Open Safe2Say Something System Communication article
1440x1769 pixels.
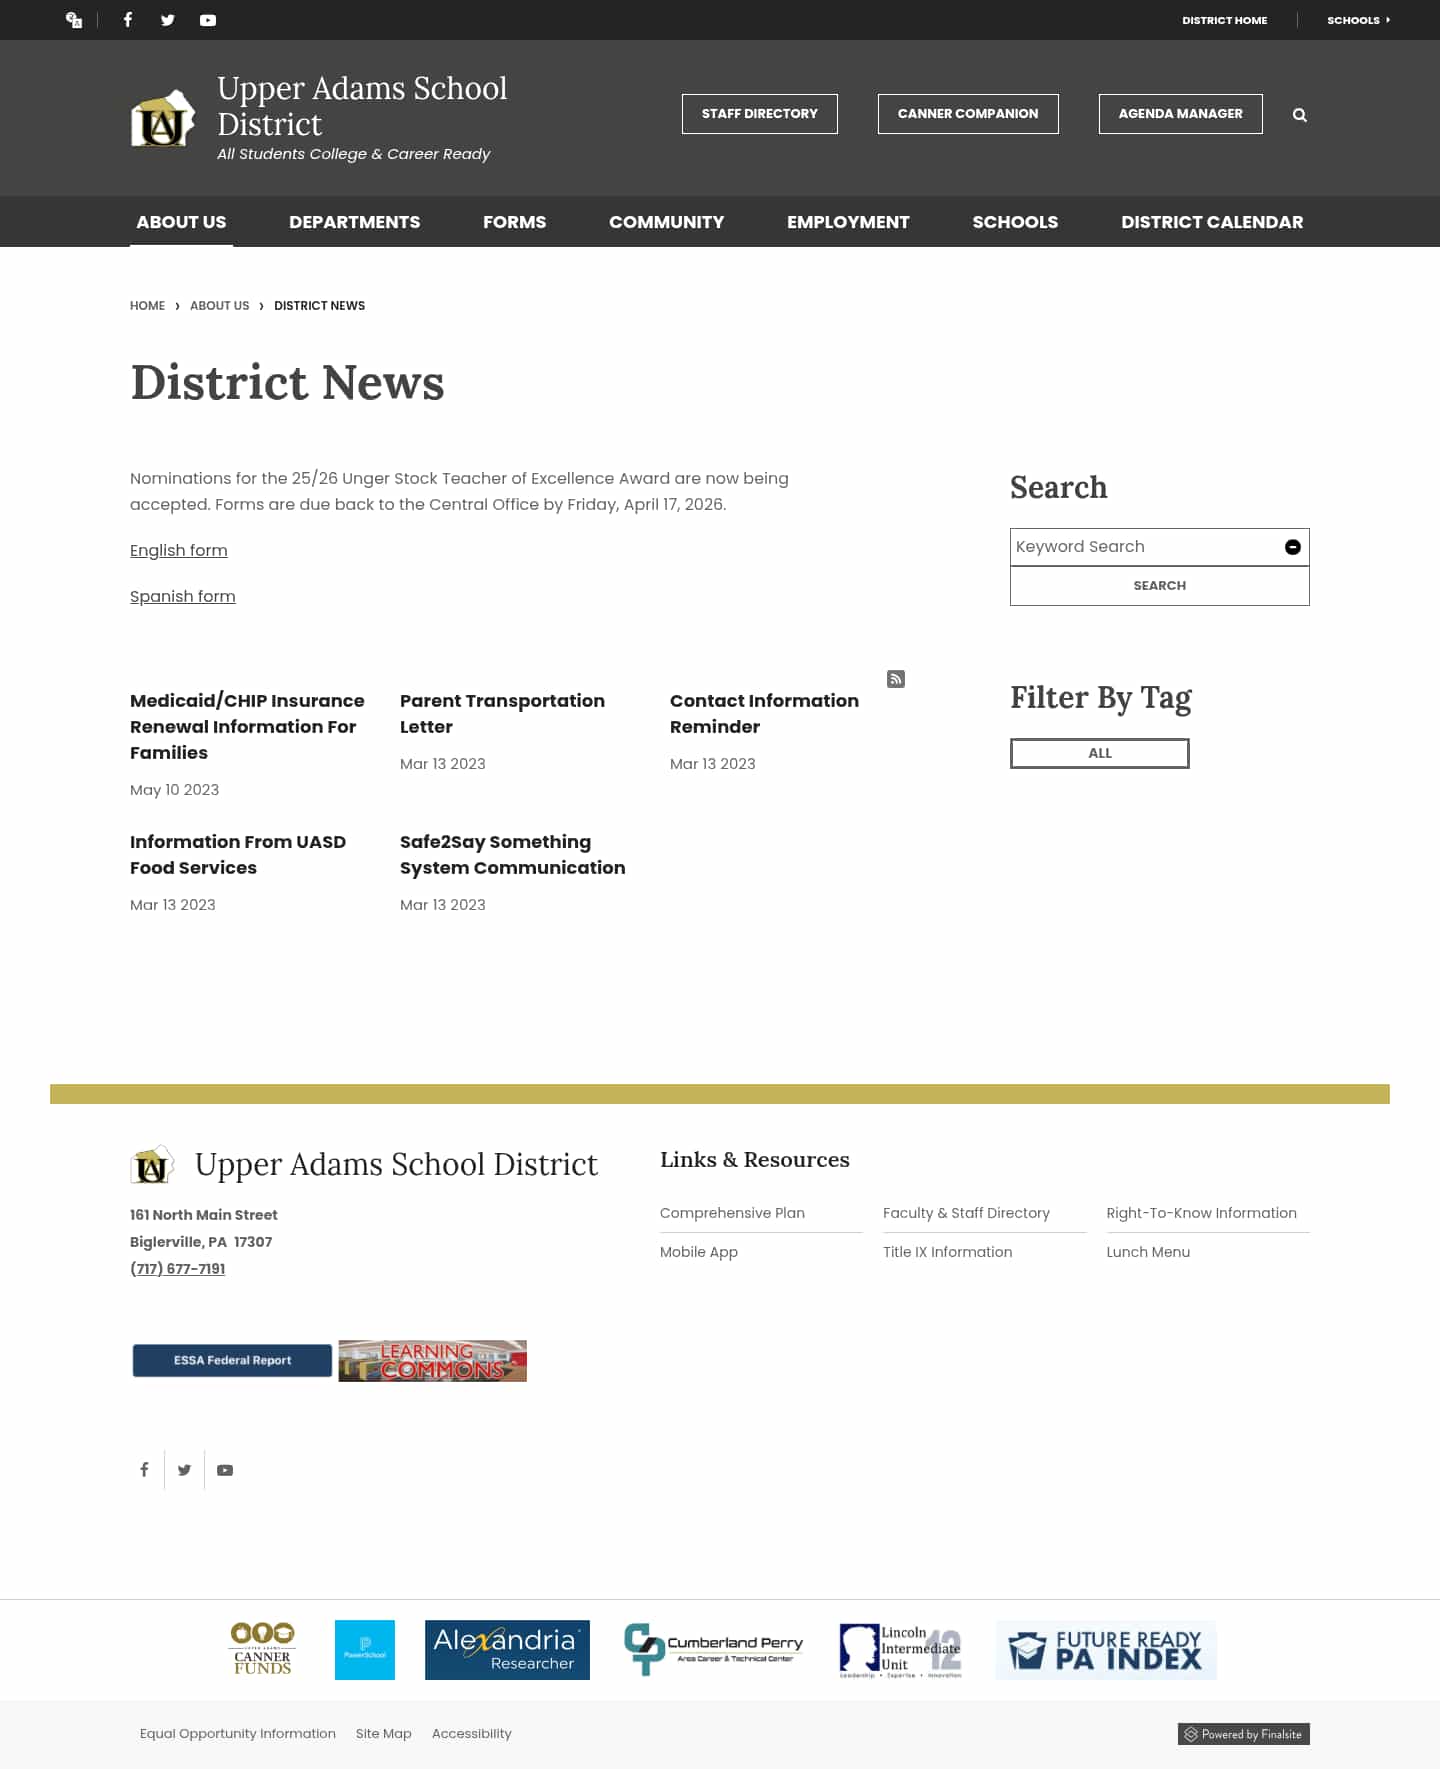tap(513, 855)
